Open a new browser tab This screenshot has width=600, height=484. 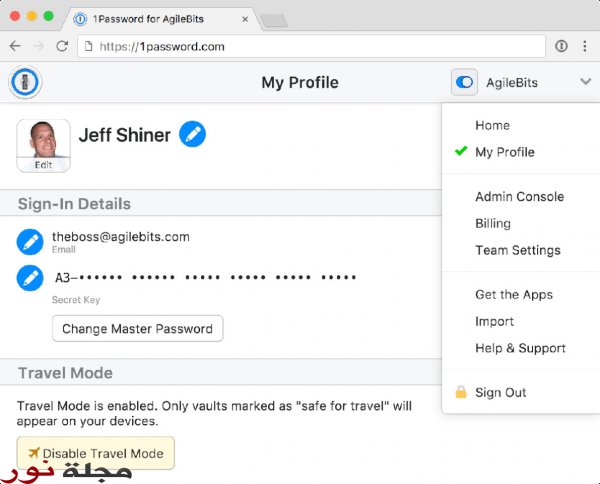click(x=274, y=21)
